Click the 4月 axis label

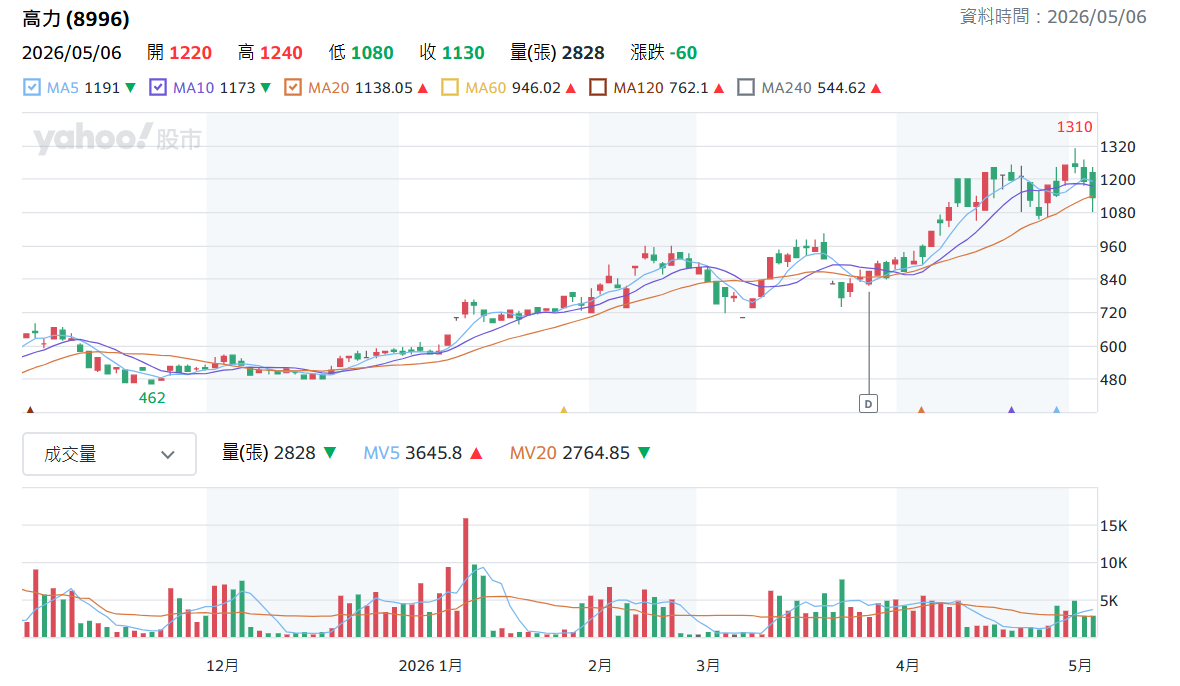[x=908, y=666]
